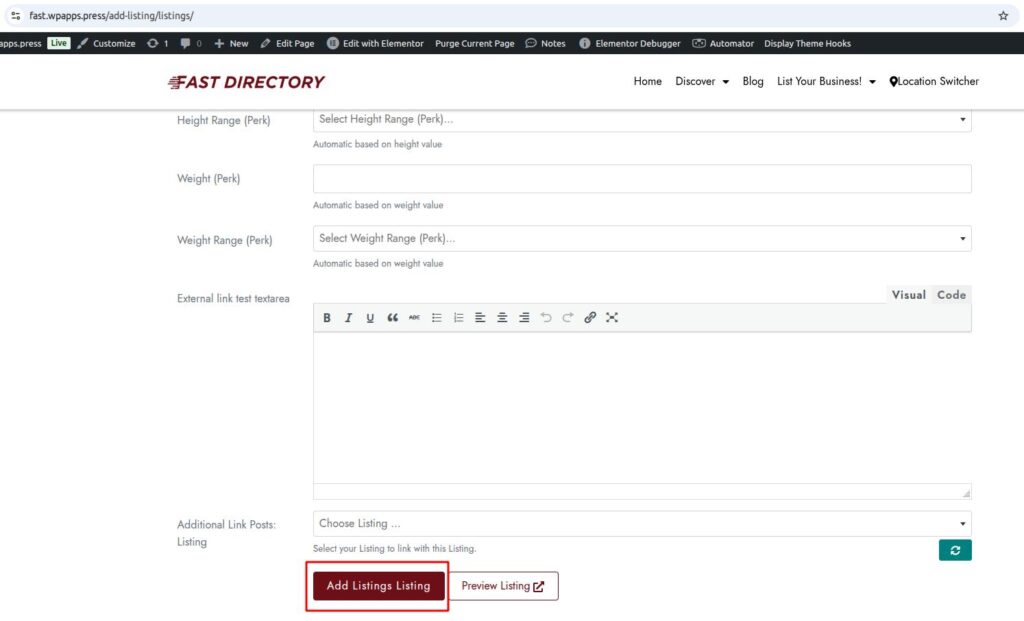Click the Add Listings Listing button

coord(378,586)
